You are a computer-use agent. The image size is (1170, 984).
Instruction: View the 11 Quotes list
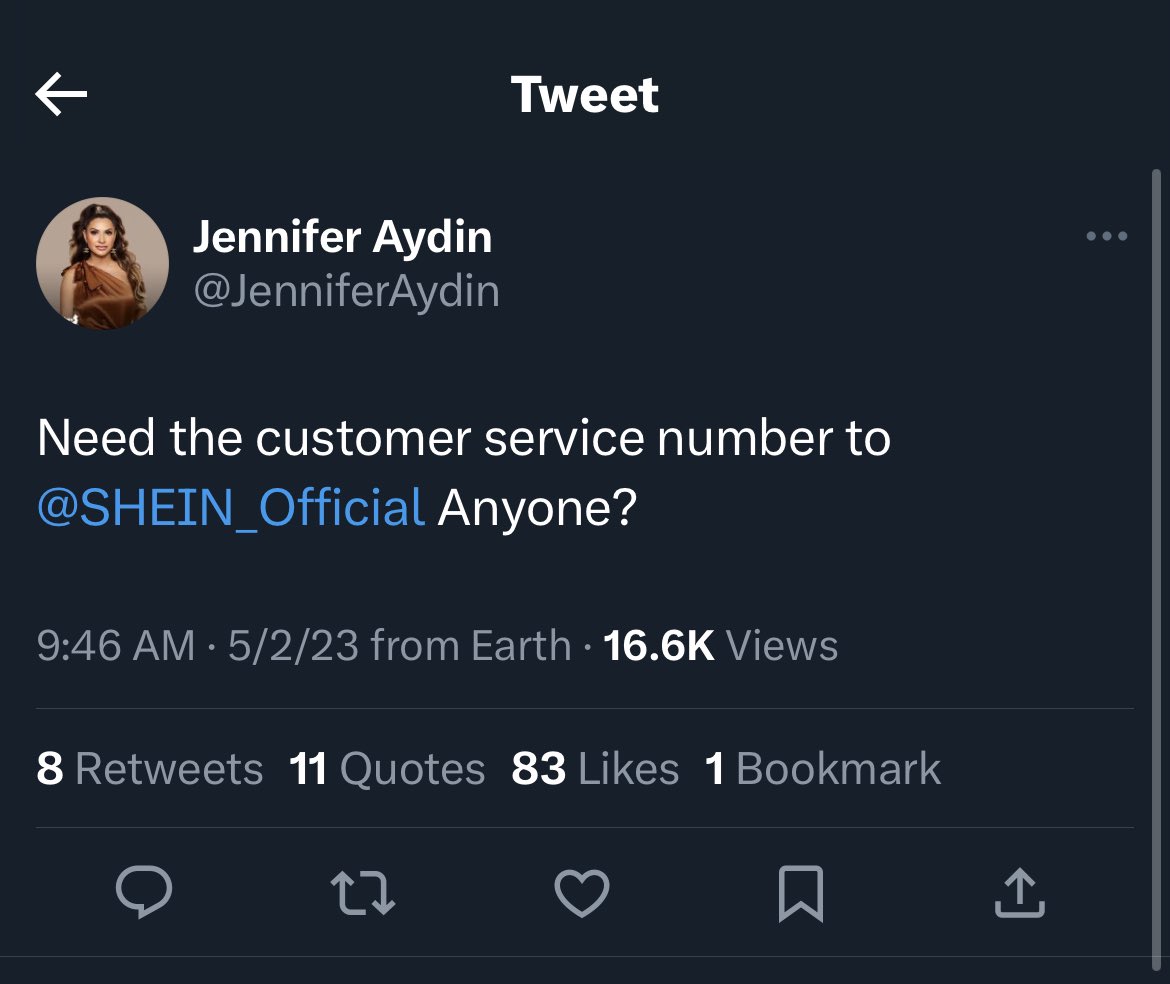click(x=387, y=768)
